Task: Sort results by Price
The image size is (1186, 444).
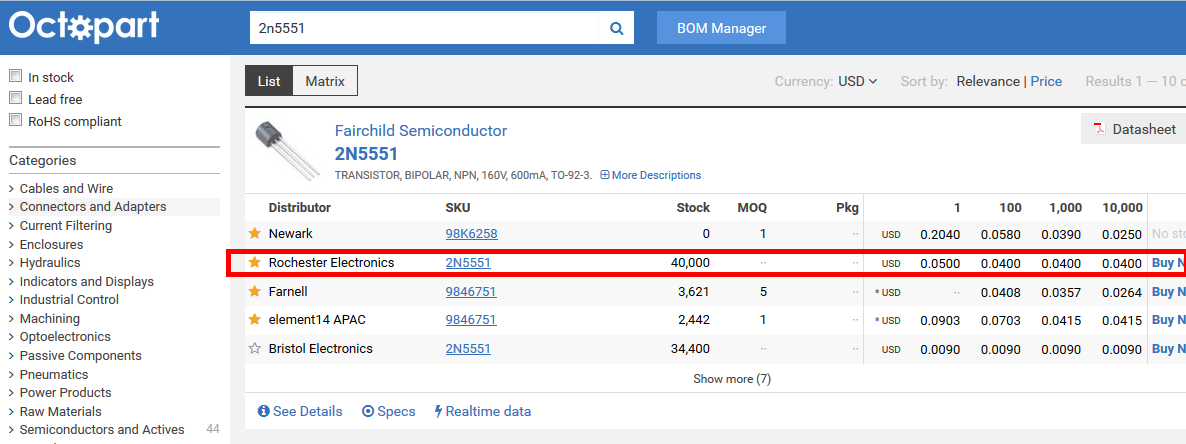Action: tap(1046, 82)
